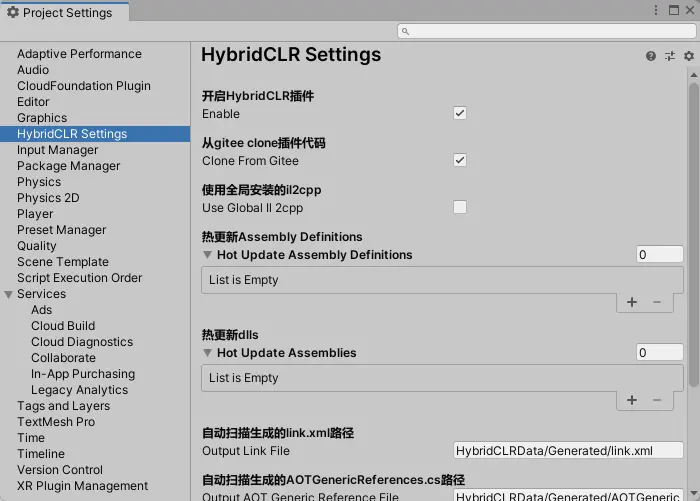Screen dimensions: 700x501
Task: Collapse the Services tree section
Action: (x=9, y=294)
